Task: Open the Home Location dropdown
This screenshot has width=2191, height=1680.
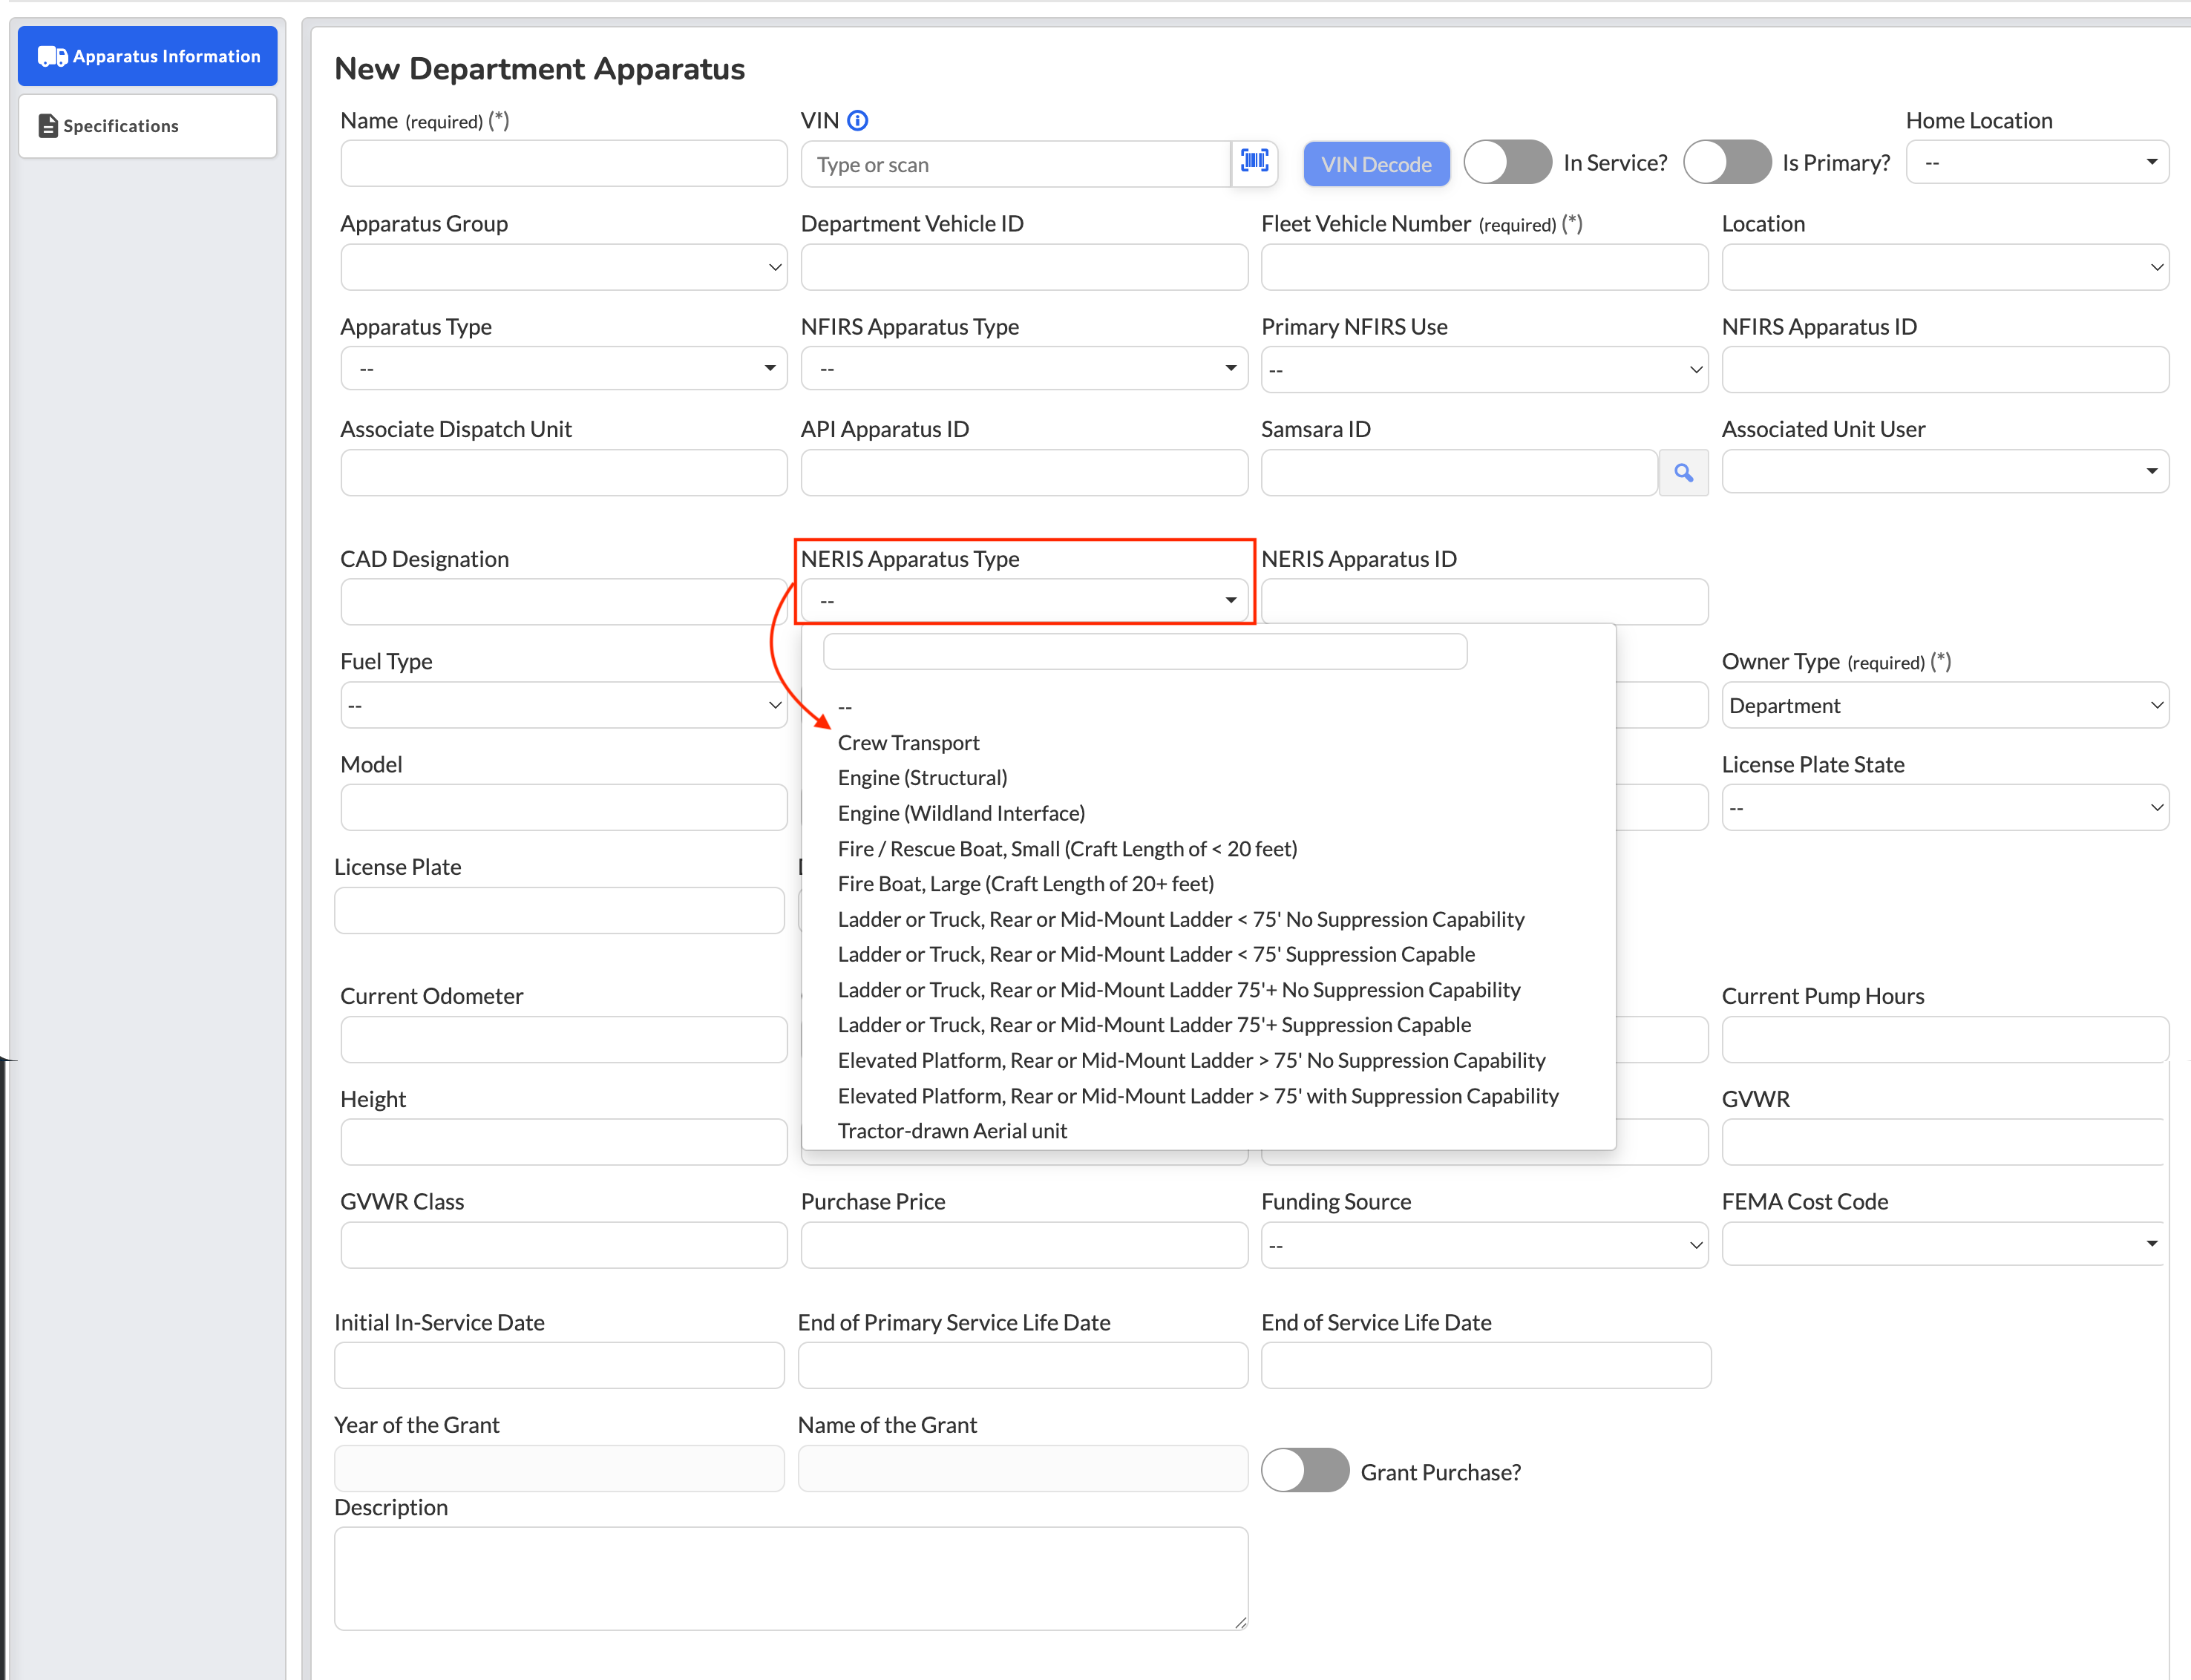Action: tap(2036, 162)
